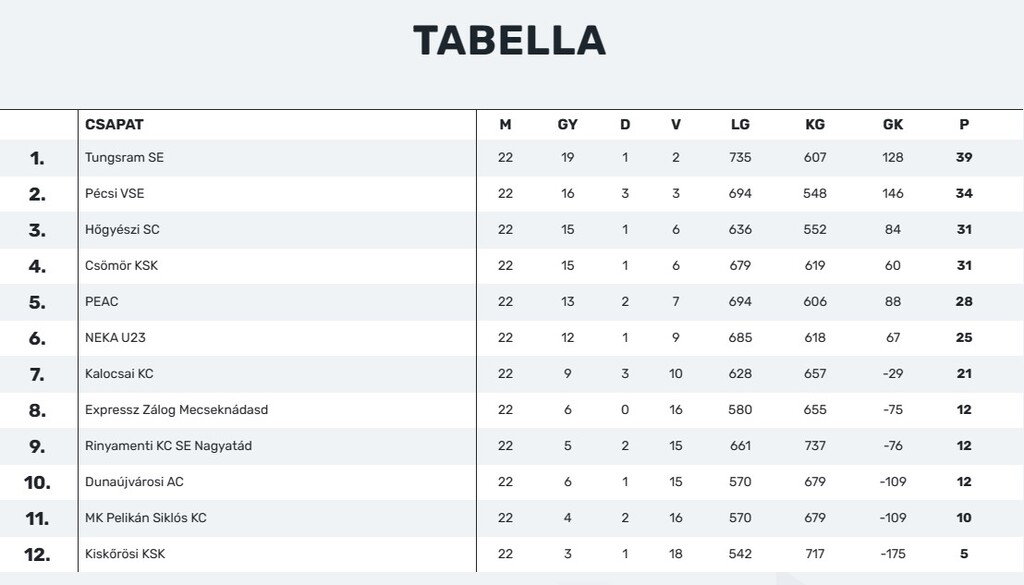
Task: Click the GK column header
Action: click(x=893, y=124)
